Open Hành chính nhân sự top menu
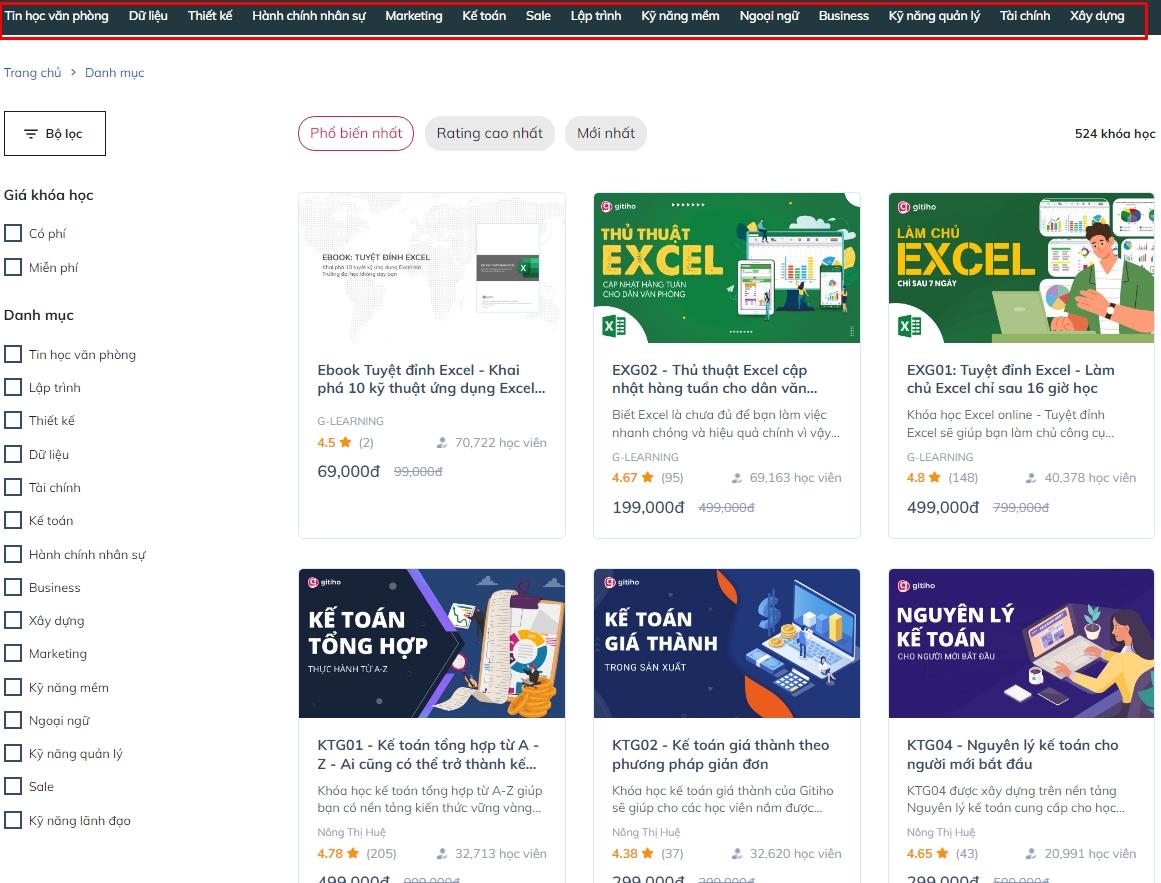Image resolution: width=1161 pixels, height=883 pixels. (309, 16)
